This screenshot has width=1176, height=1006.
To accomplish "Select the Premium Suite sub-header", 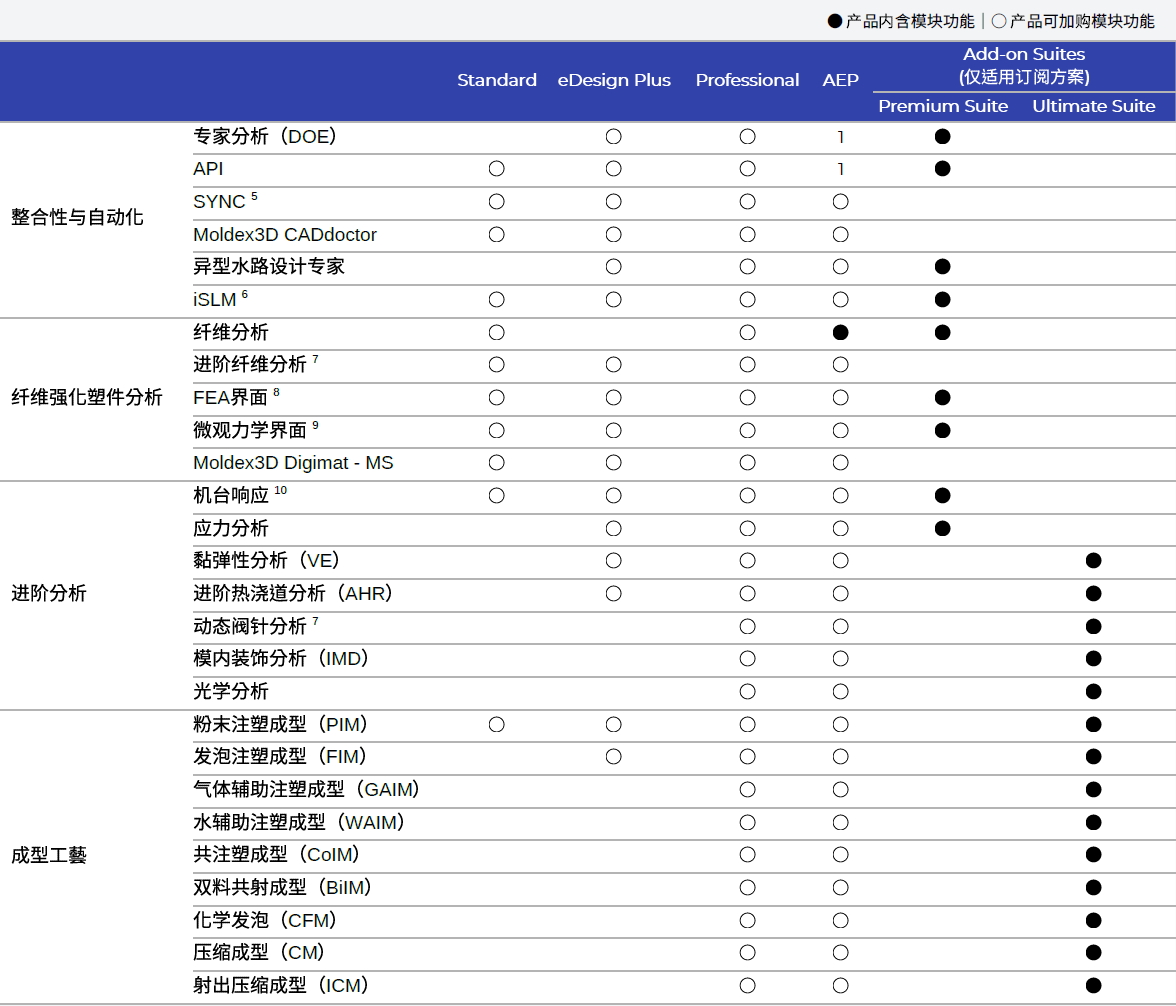I will 943,106.
